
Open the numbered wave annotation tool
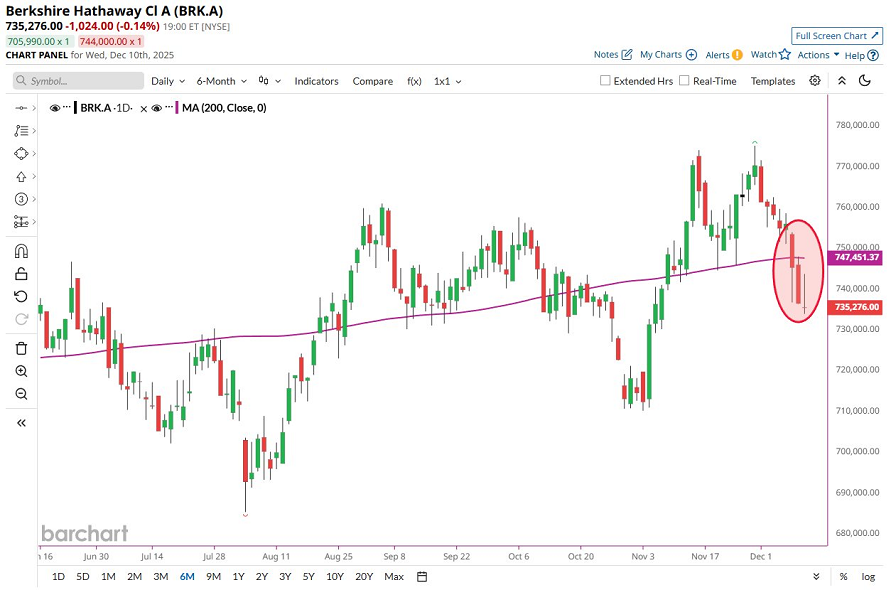tap(21, 199)
